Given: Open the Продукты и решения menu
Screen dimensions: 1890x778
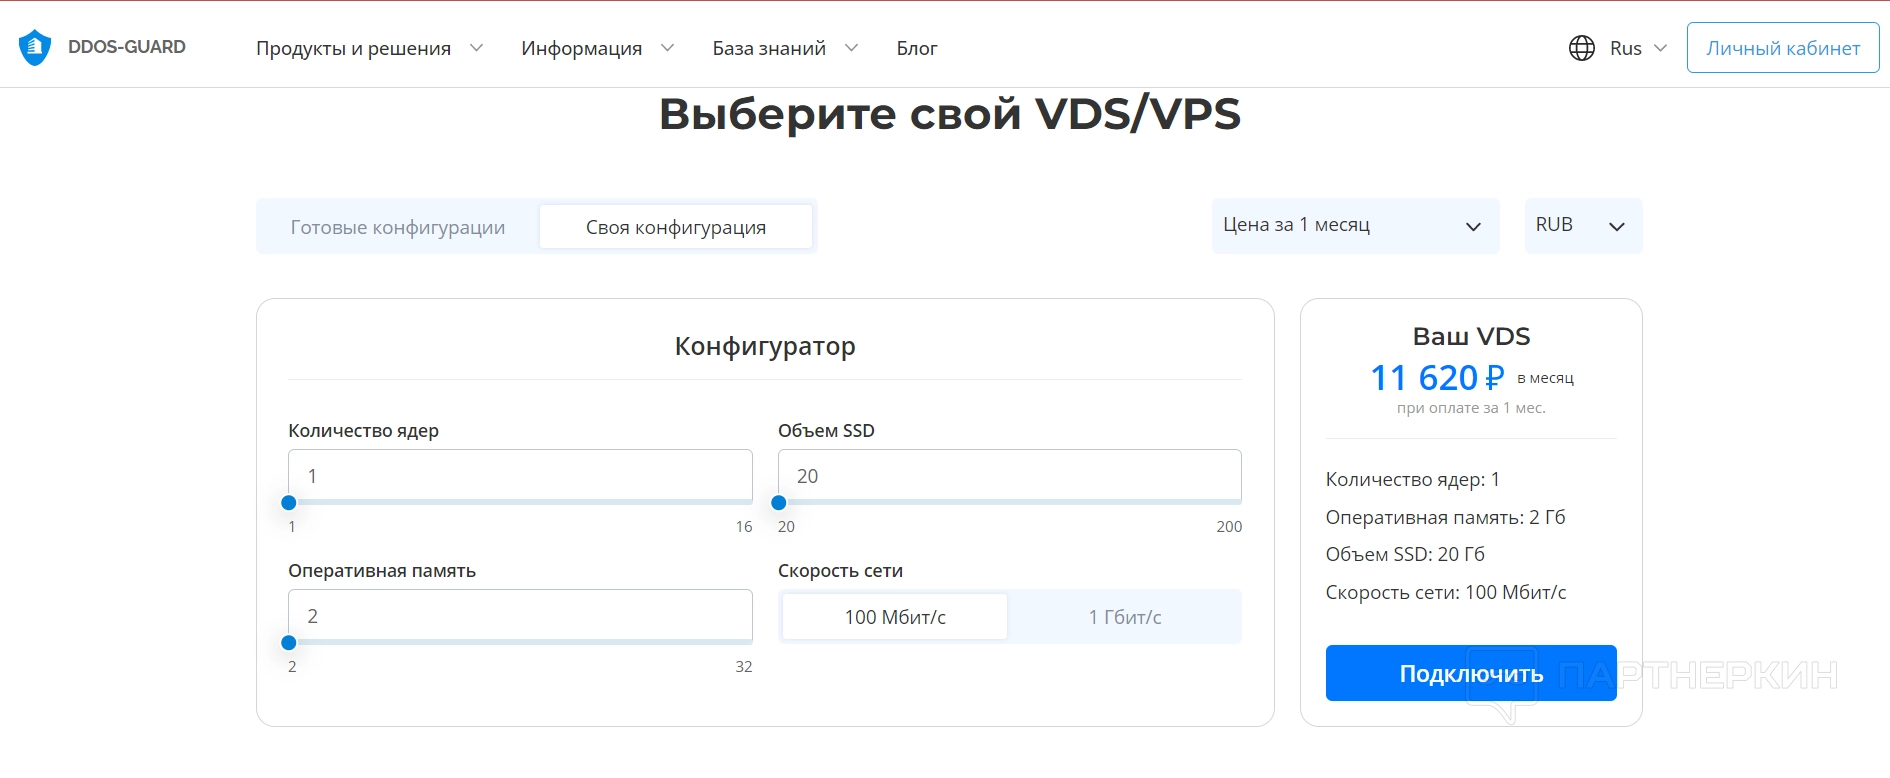Looking at the screenshot, I should tap(353, 48).
